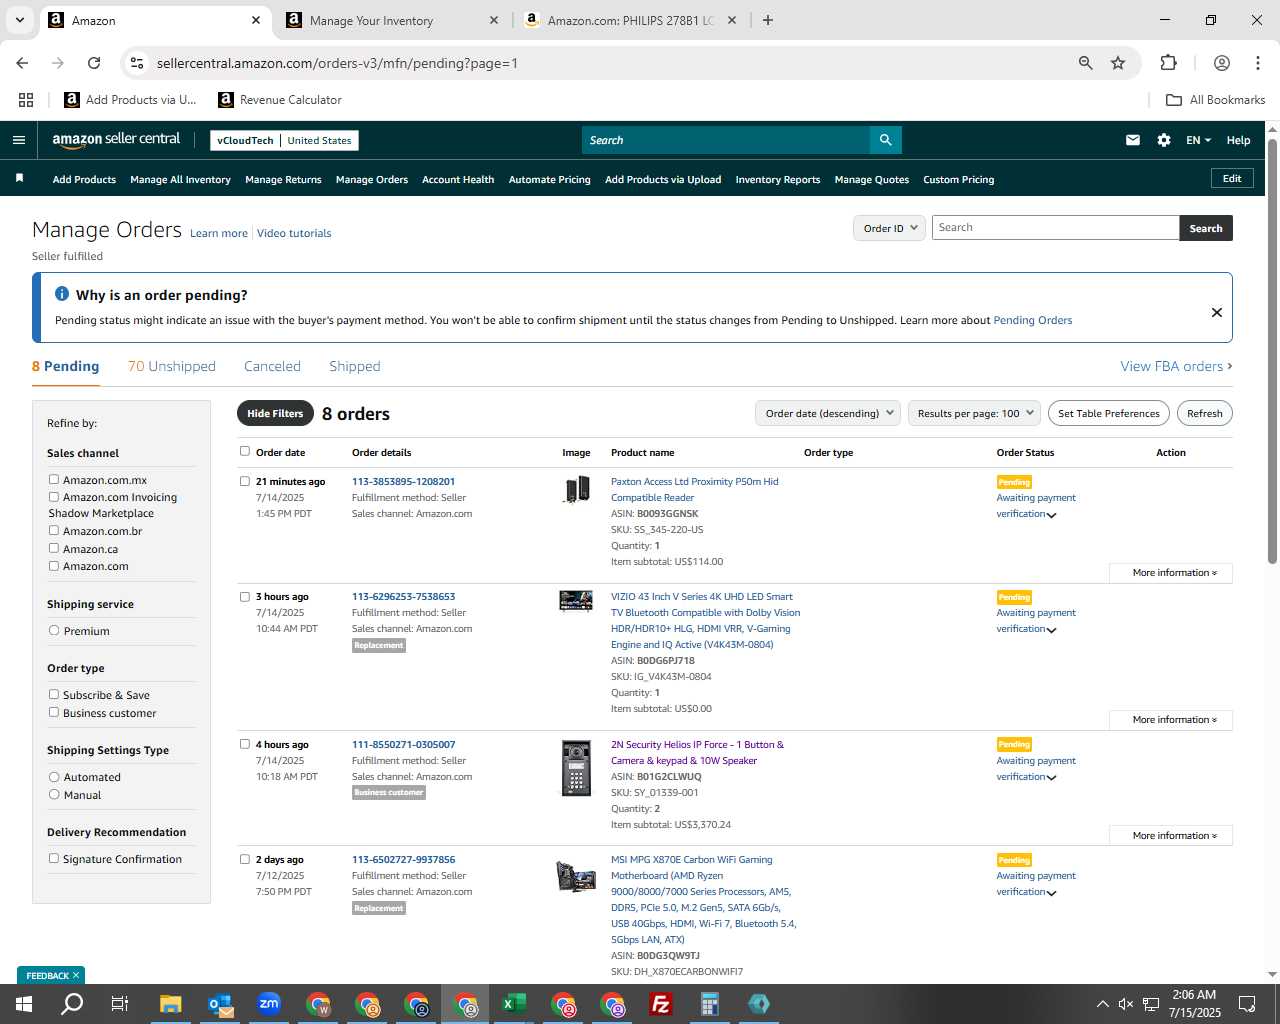The image size is (1280, 1024).
Task: Select the Premium shipping service radio
Action: click(54, 631)
